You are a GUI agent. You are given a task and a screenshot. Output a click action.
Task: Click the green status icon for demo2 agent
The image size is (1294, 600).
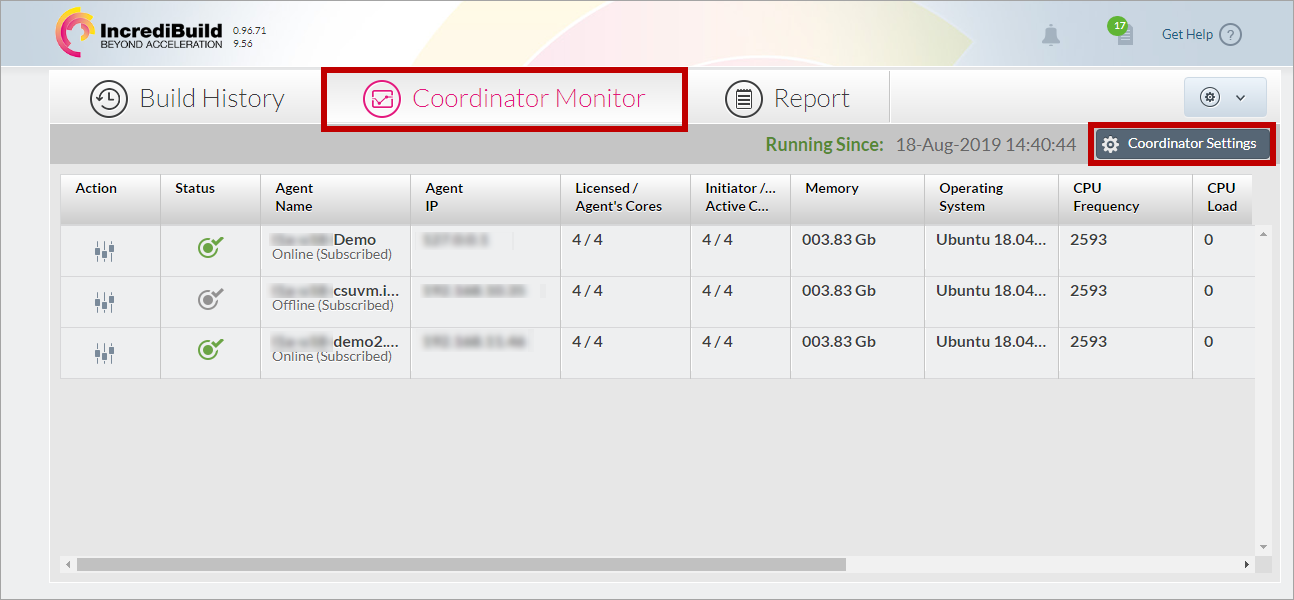click(x=210, y=349)
